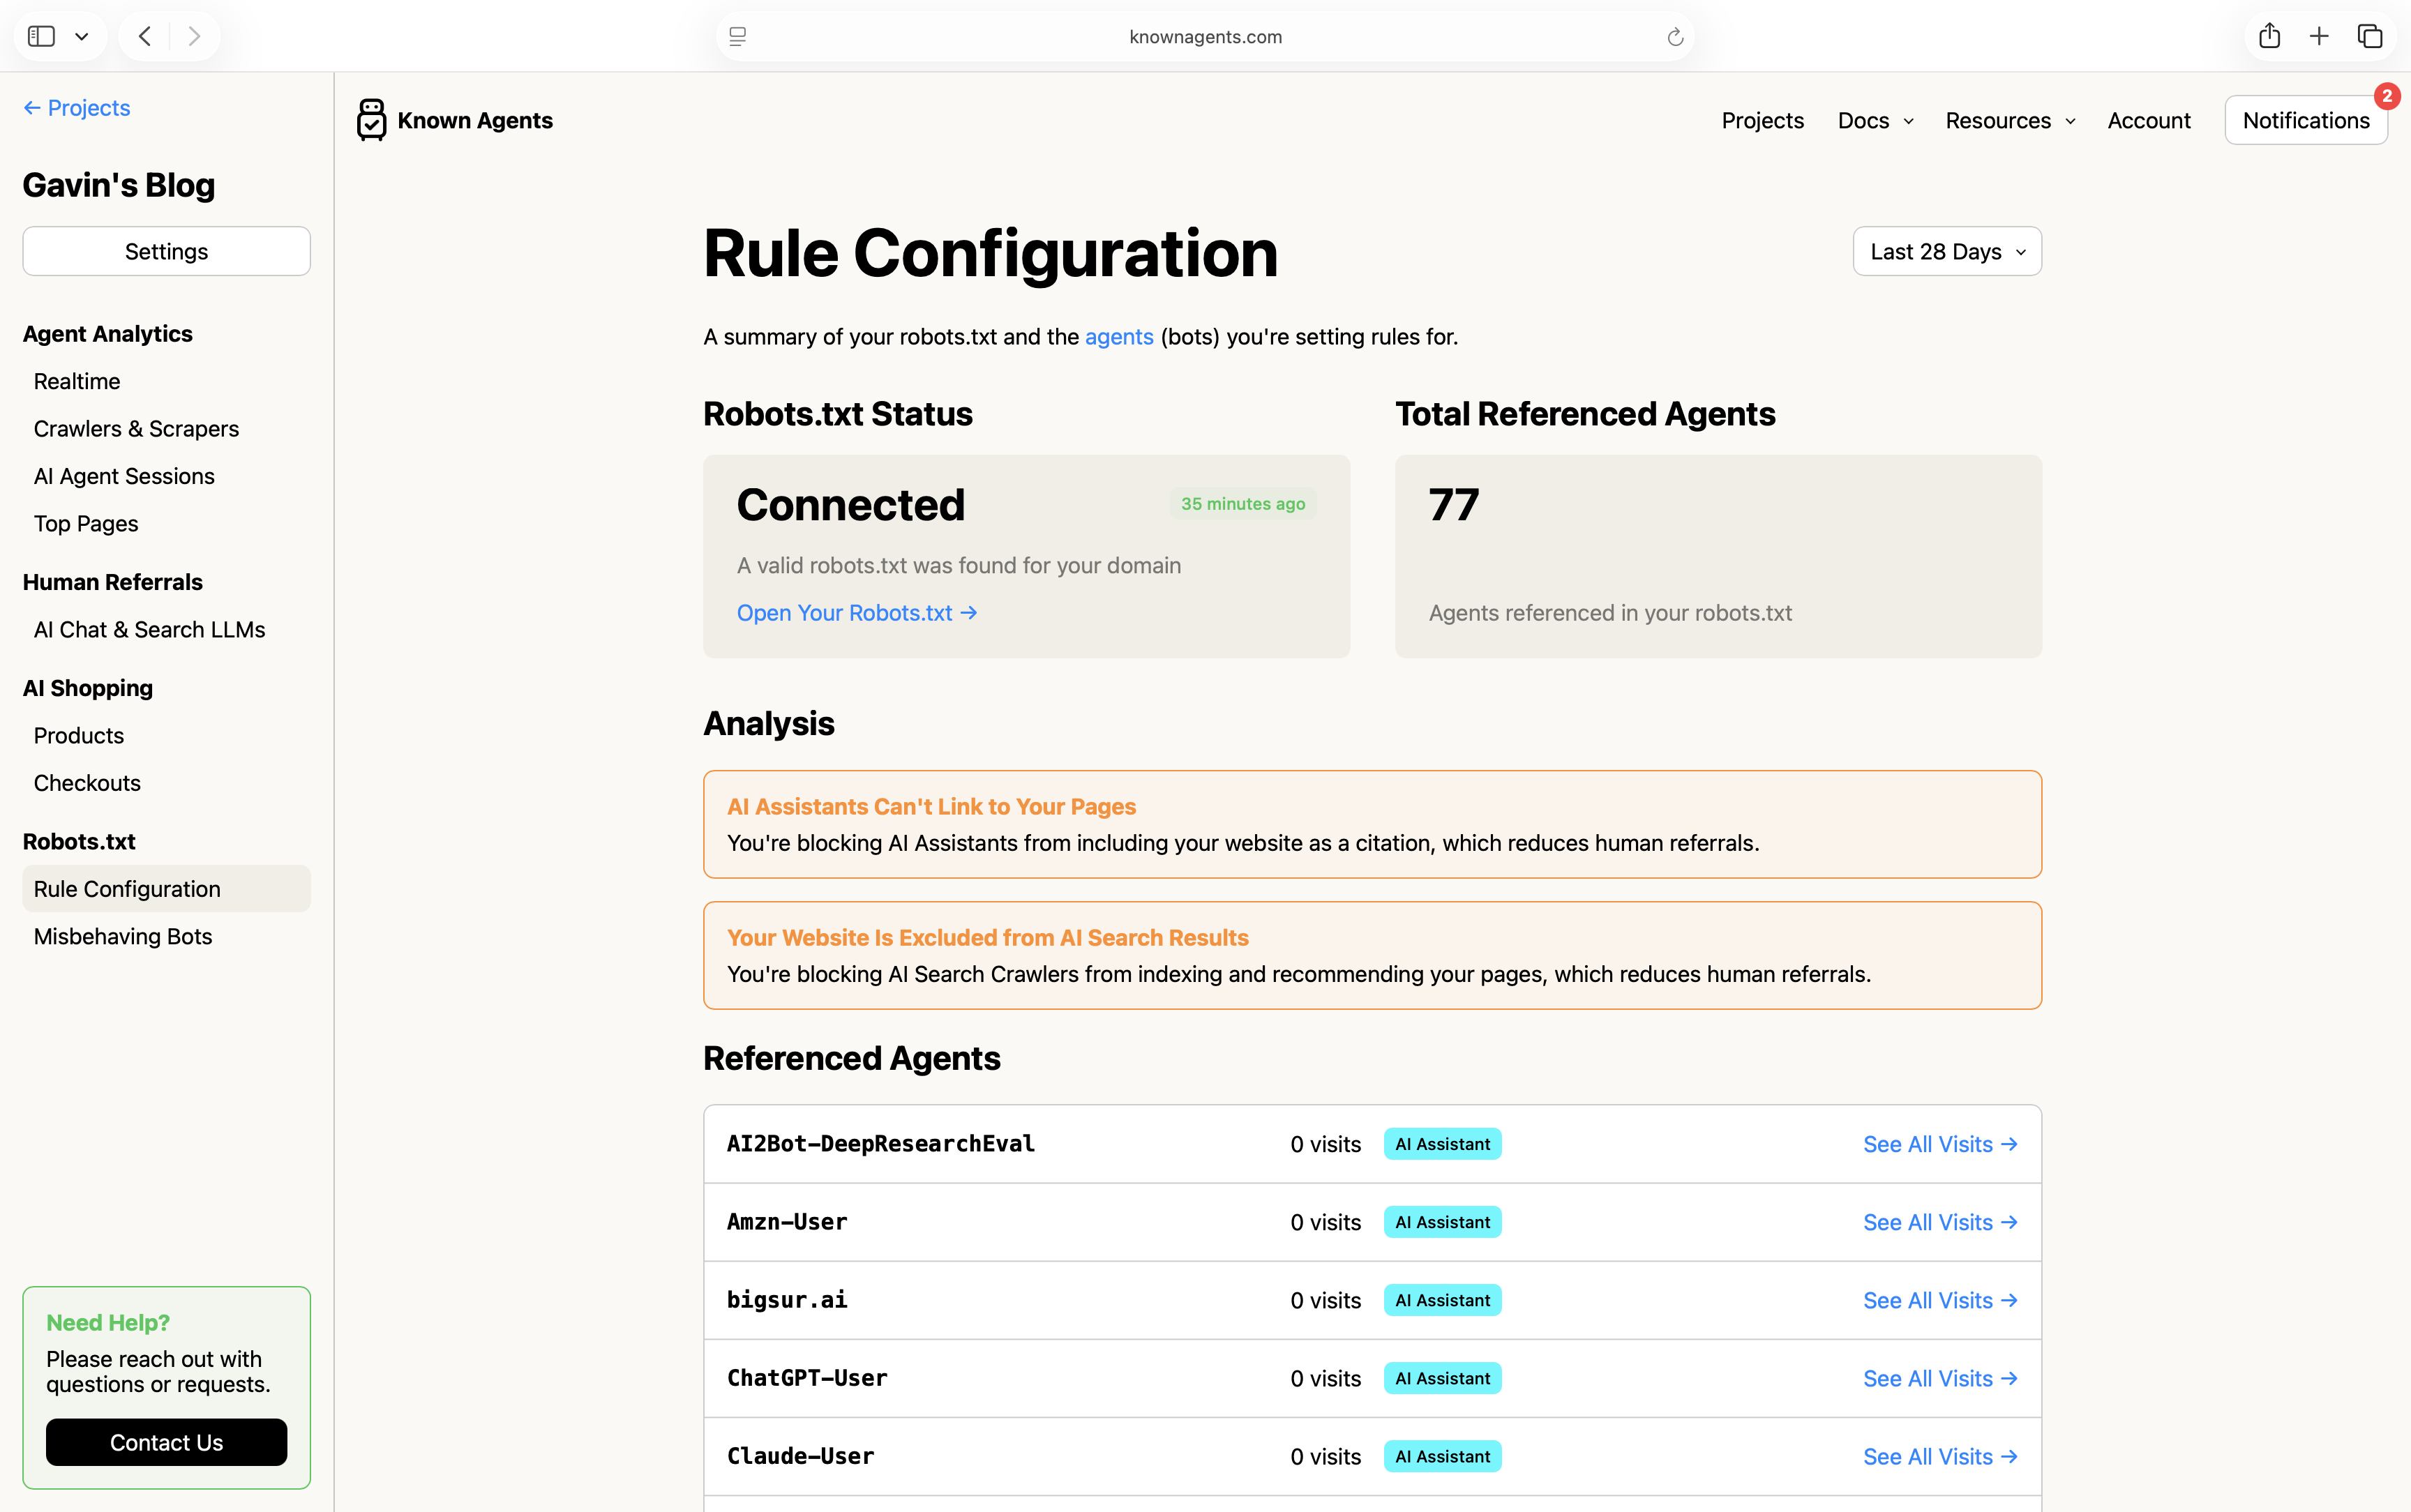Show tab overview icon
This screenshot has width=2411, height=1512.
pyautogui.click(x=2369, y=37)
